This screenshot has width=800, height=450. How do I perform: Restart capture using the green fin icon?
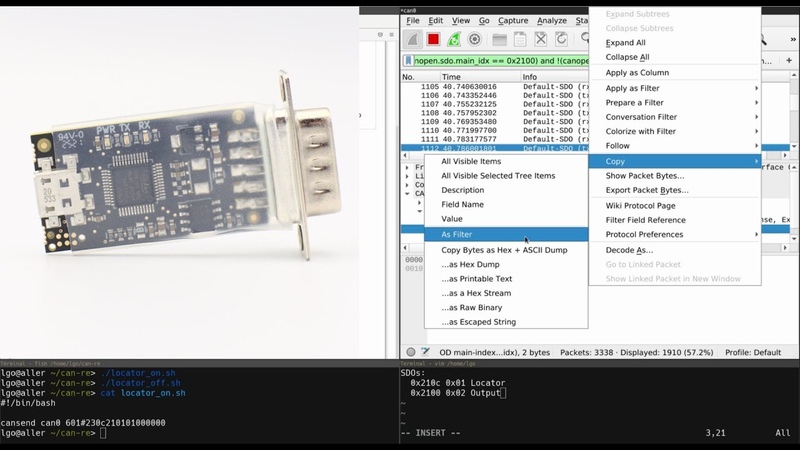pyautogui.click(x=454, y=39)
